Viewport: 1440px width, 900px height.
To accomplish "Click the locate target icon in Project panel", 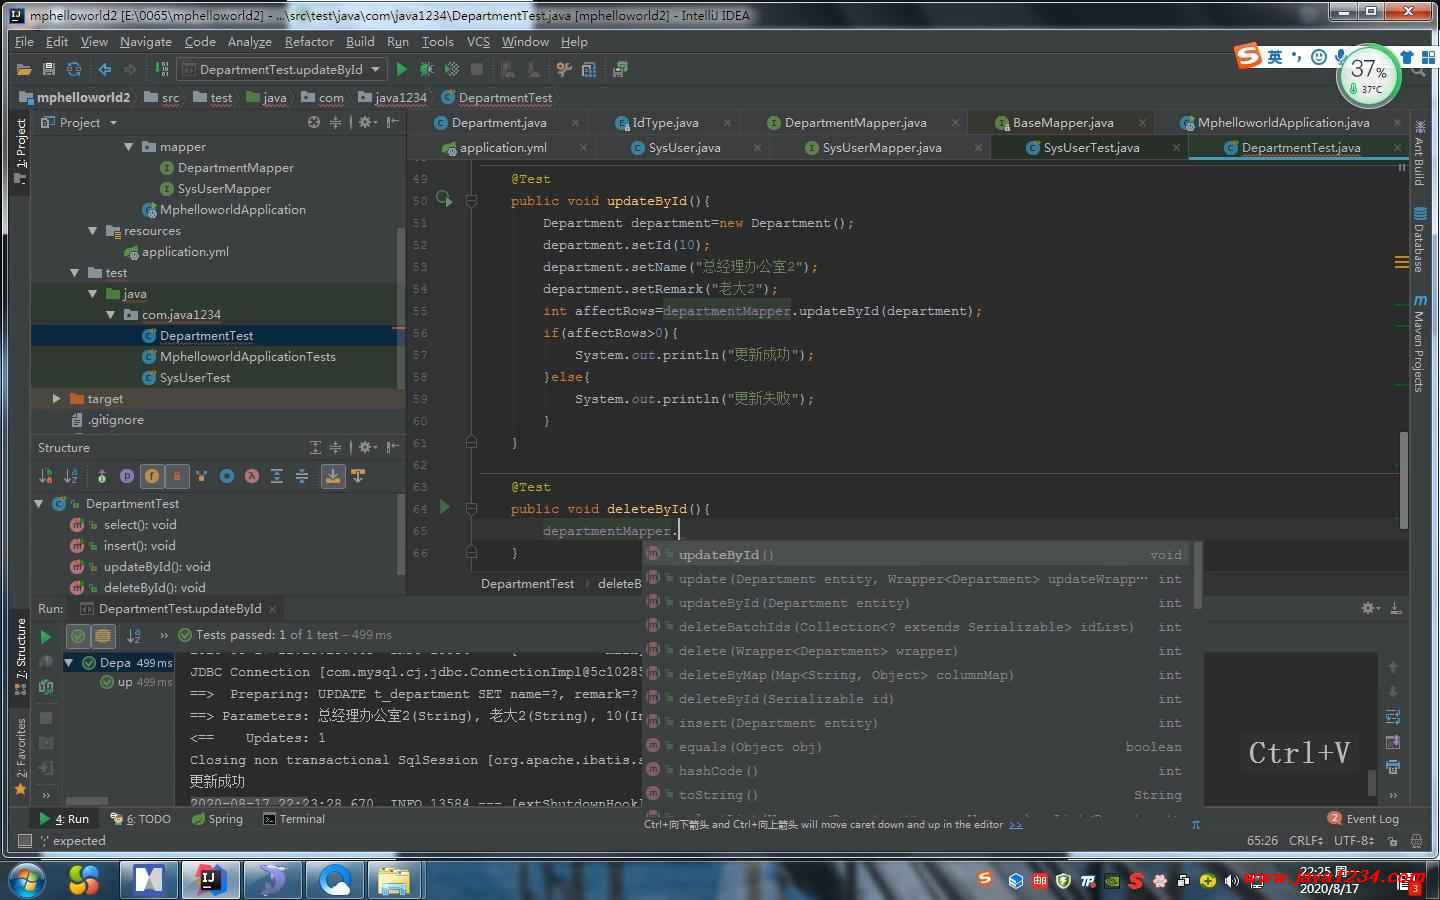I will point(314,122).
